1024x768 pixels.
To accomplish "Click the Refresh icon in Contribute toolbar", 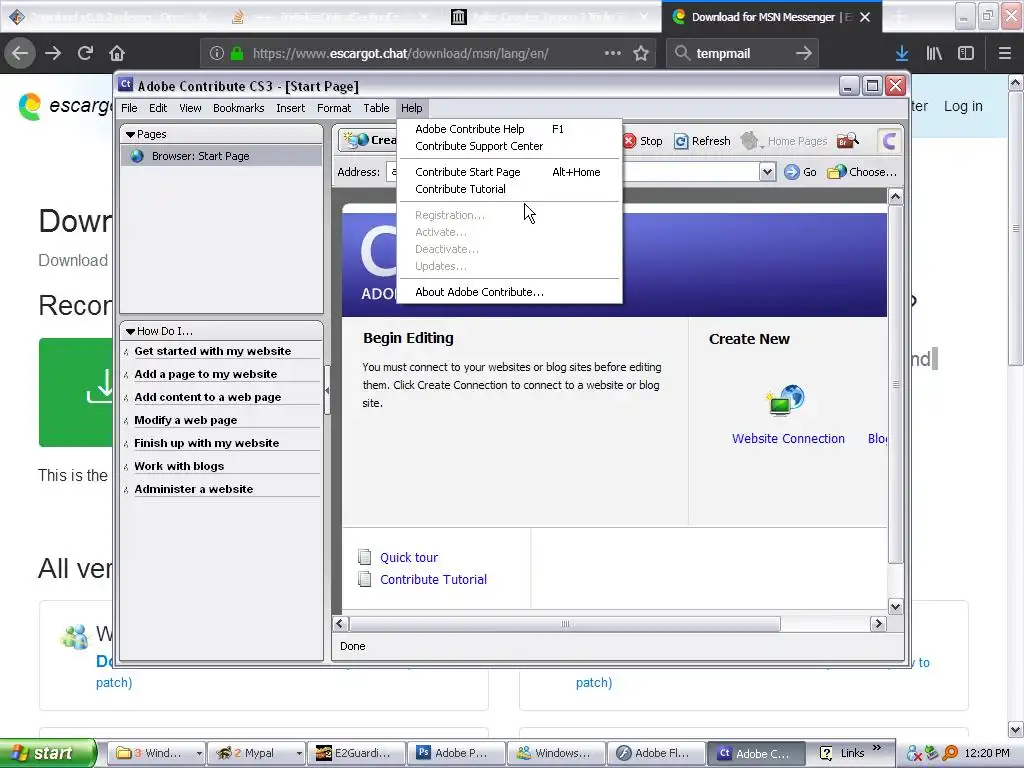I will (x=681, y=141).
